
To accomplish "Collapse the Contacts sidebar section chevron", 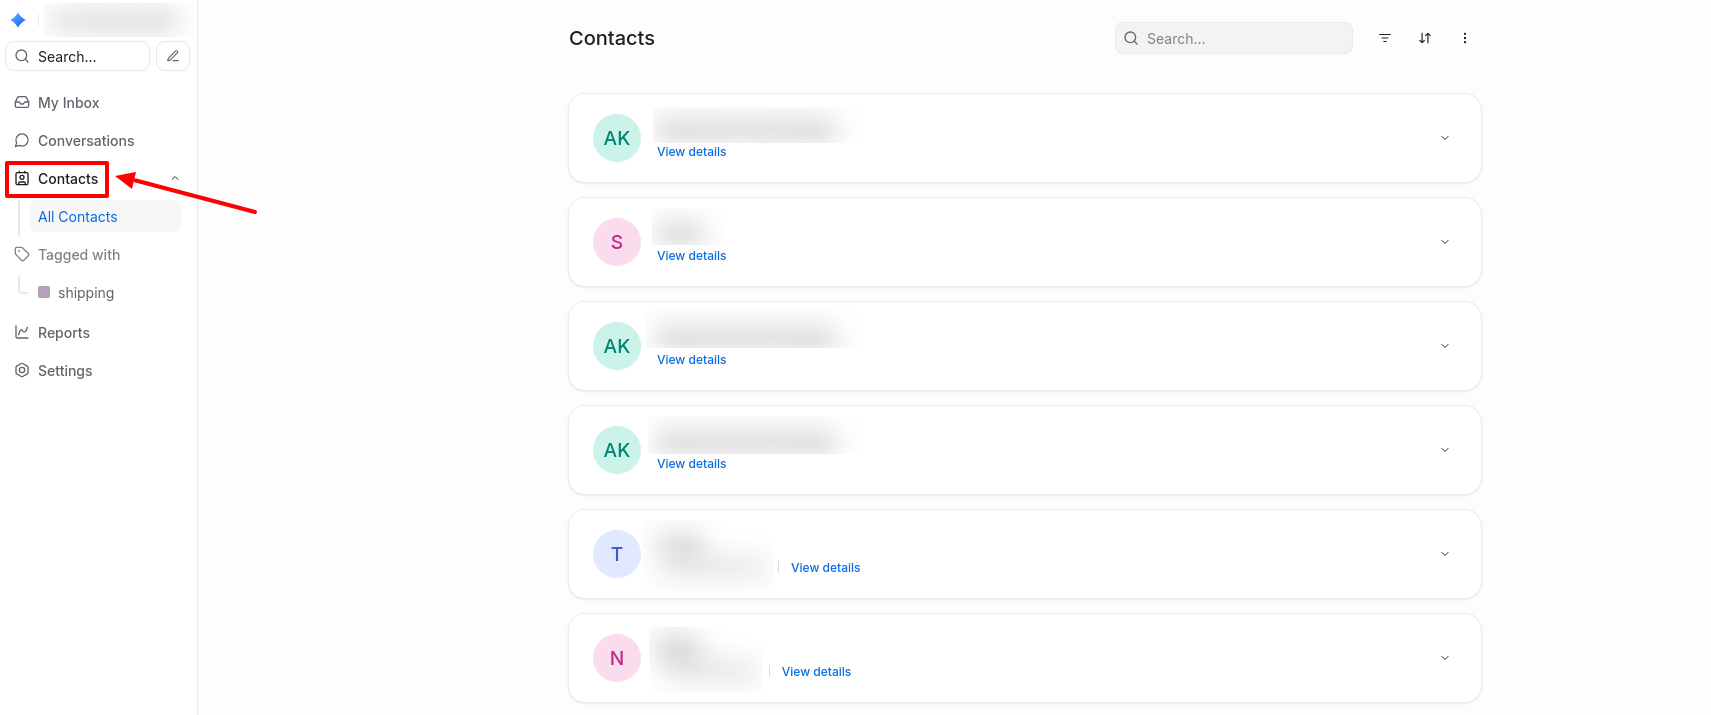I will pyautogui.click(x=175, y=179).
